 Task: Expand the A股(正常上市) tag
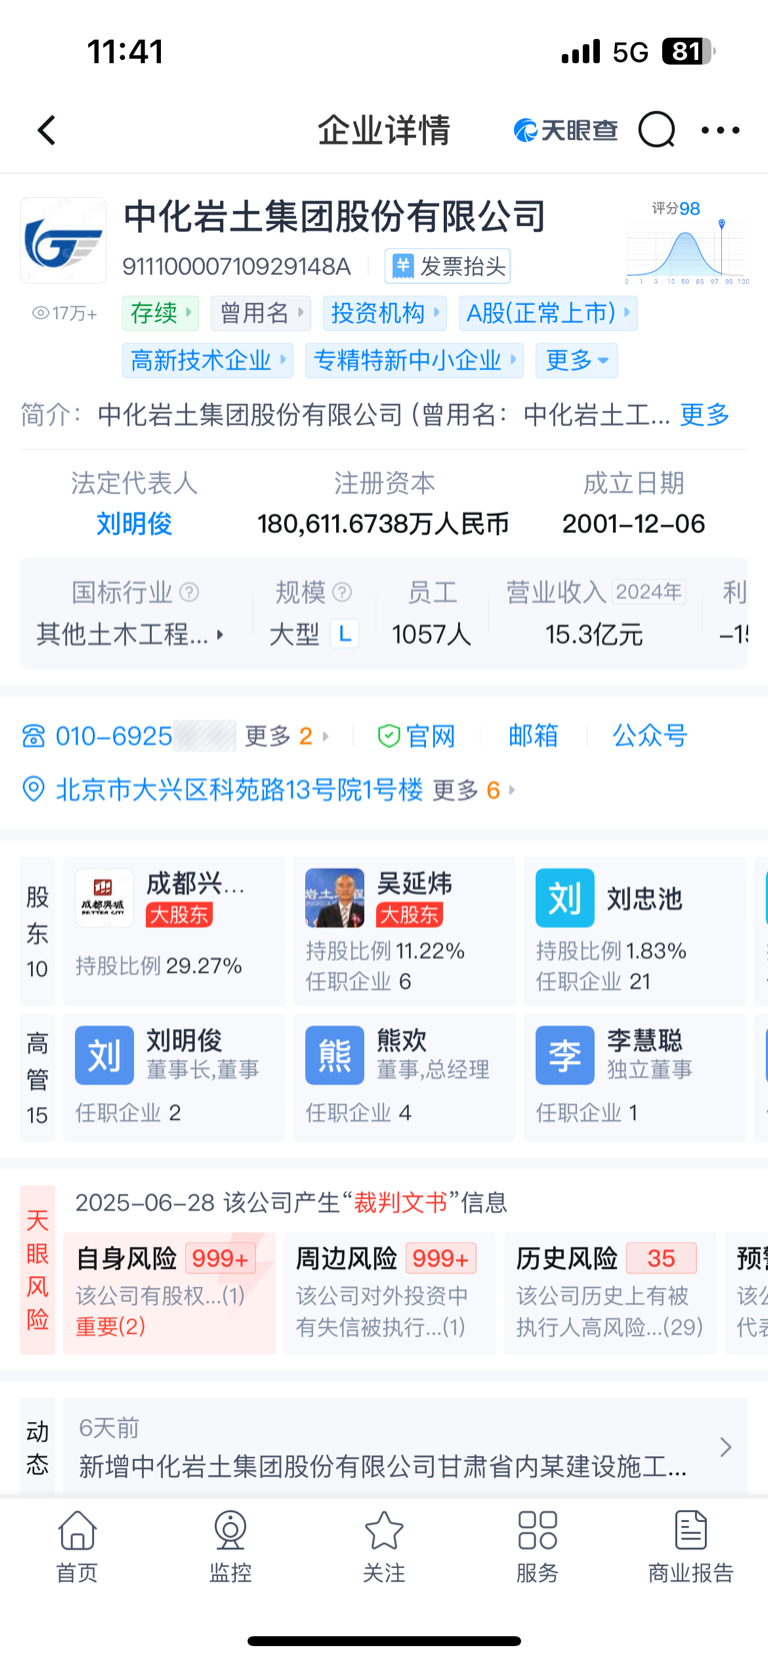tap(548, 313)
